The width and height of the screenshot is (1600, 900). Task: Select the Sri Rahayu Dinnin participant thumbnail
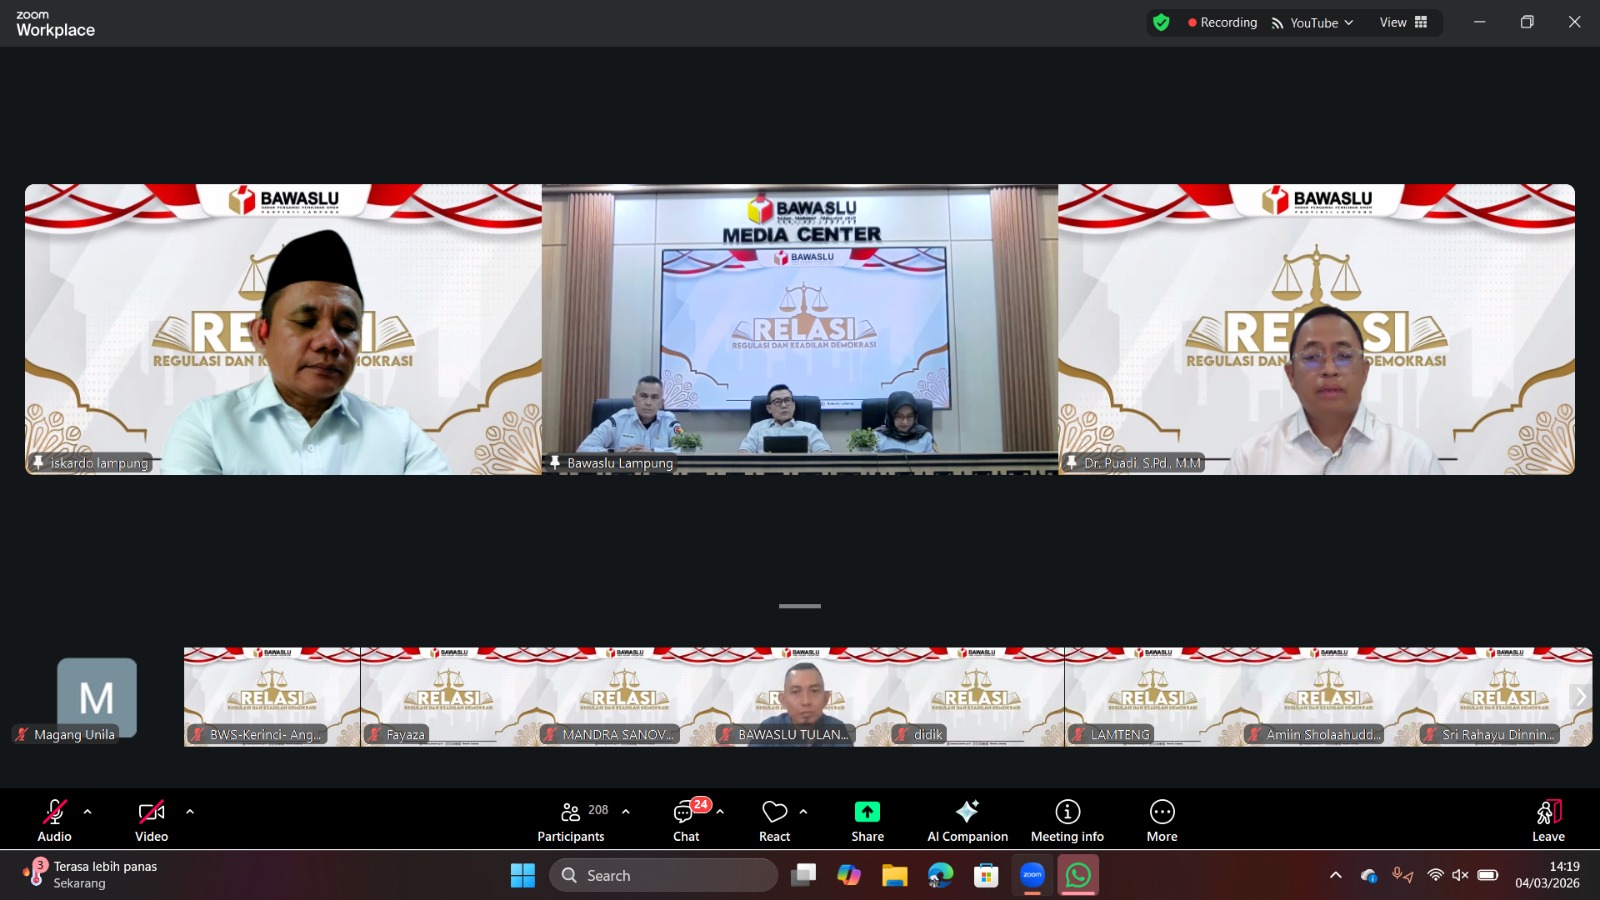(1504, 697)
